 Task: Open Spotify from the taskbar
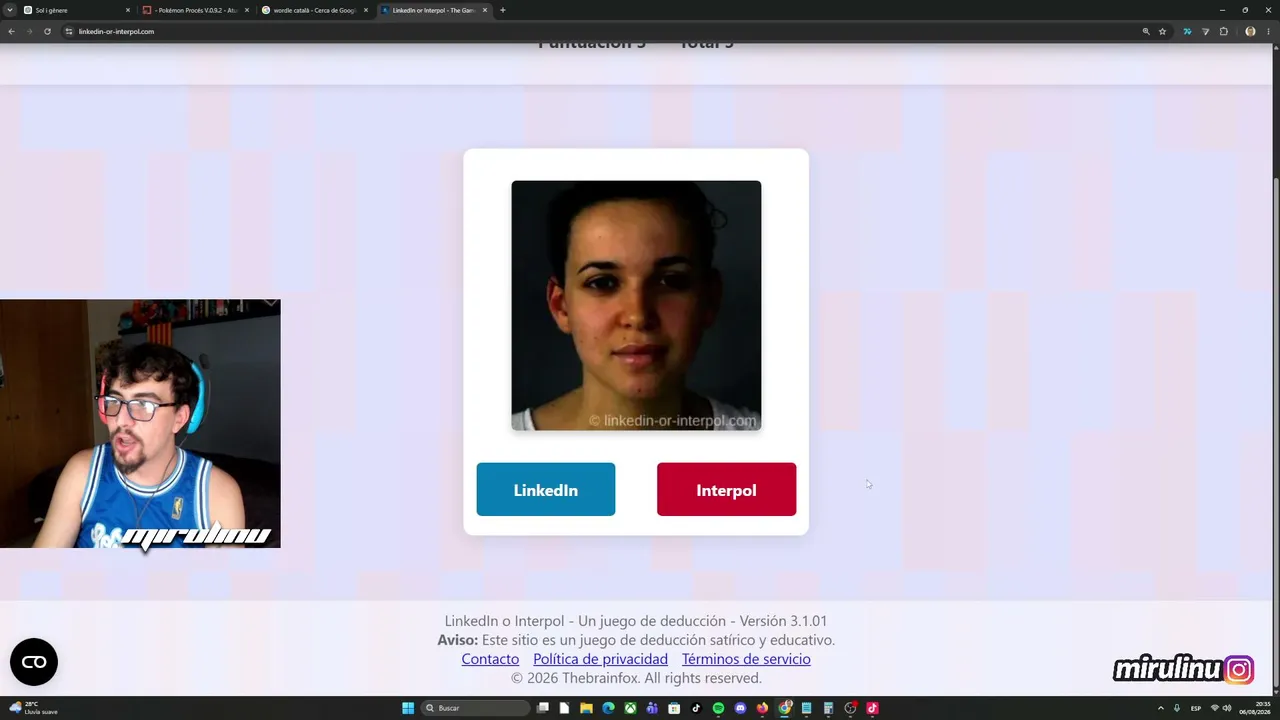tap(718, 708)
